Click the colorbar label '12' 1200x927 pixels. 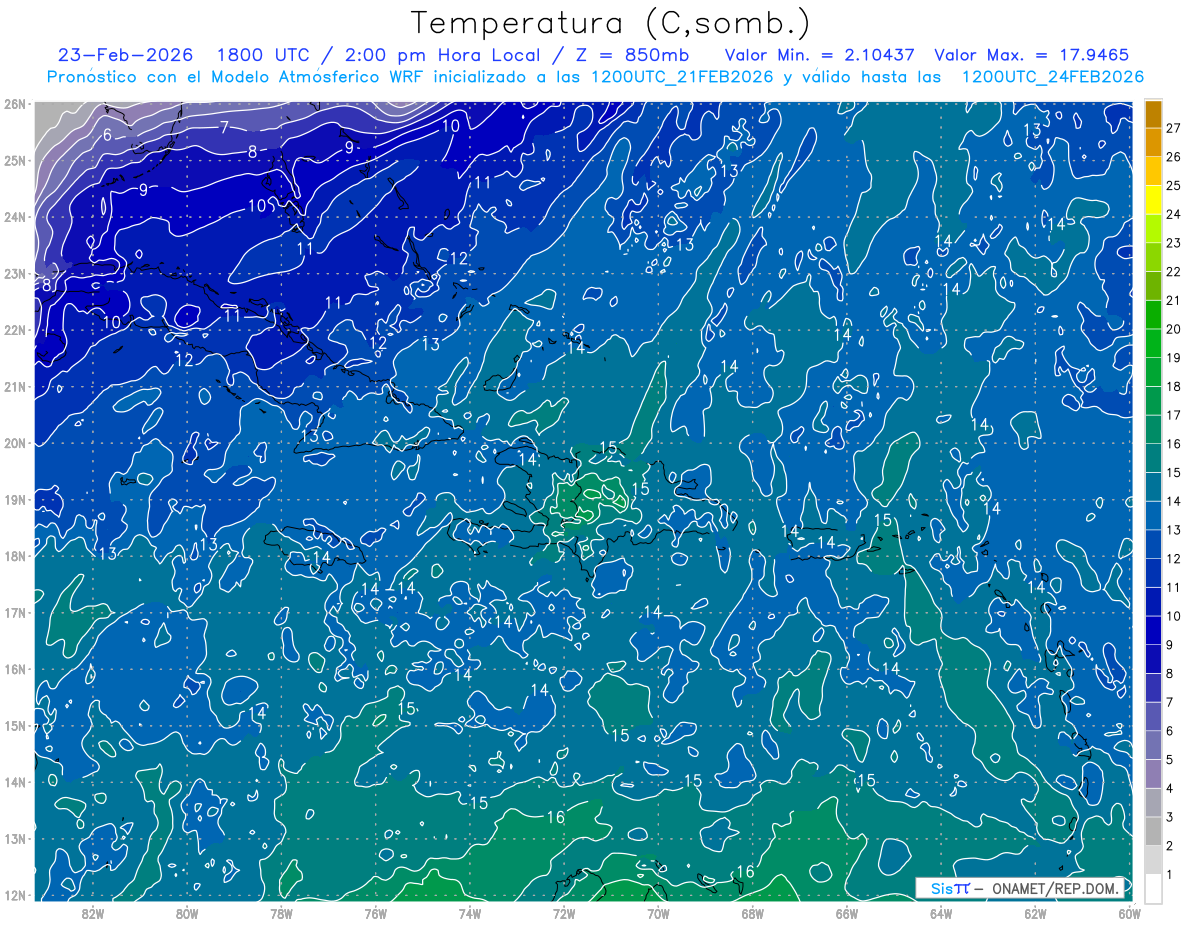tap(1174, 558)
